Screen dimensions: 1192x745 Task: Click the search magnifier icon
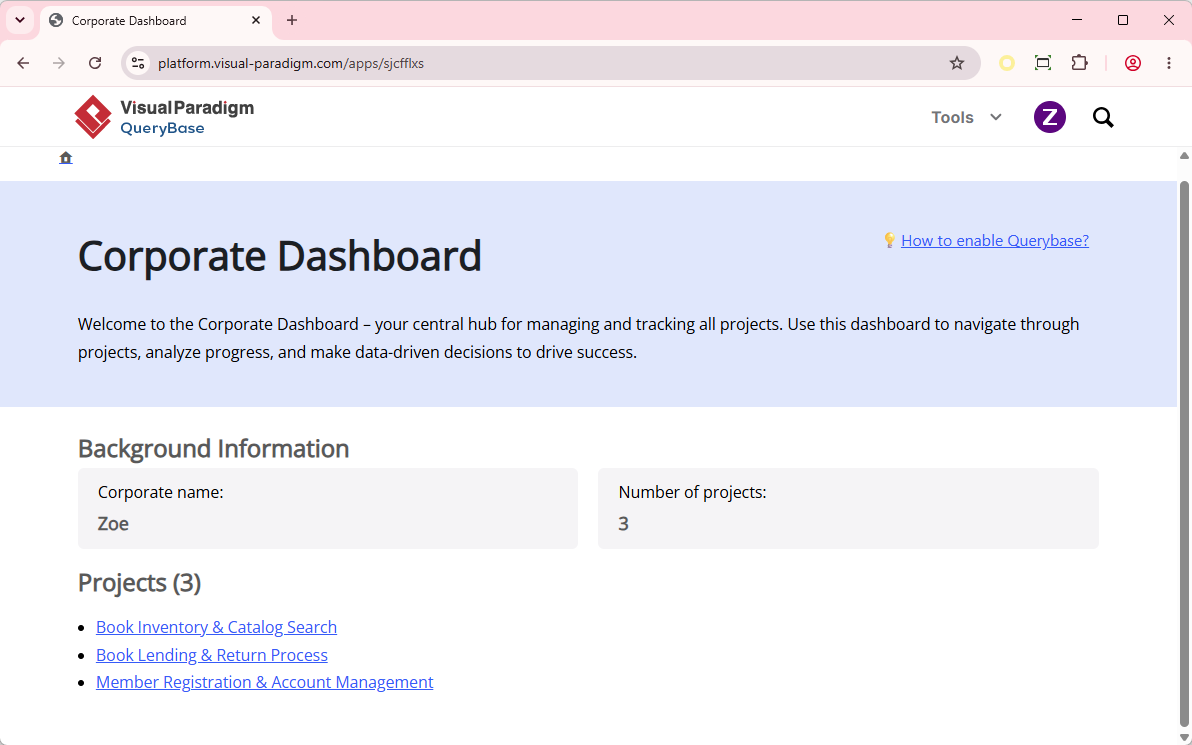[1103, 117]
